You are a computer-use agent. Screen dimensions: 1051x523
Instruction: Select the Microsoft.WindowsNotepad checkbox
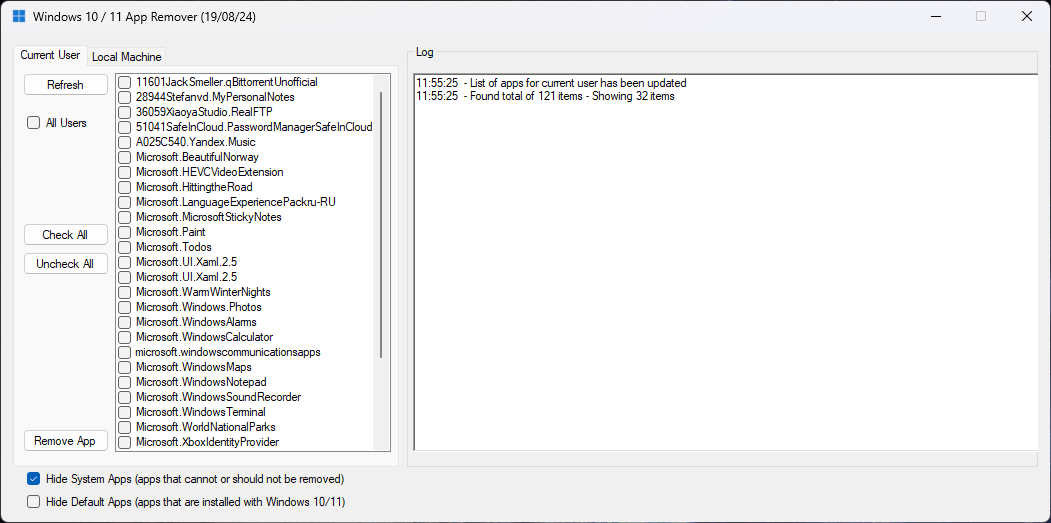pos(124,382)
